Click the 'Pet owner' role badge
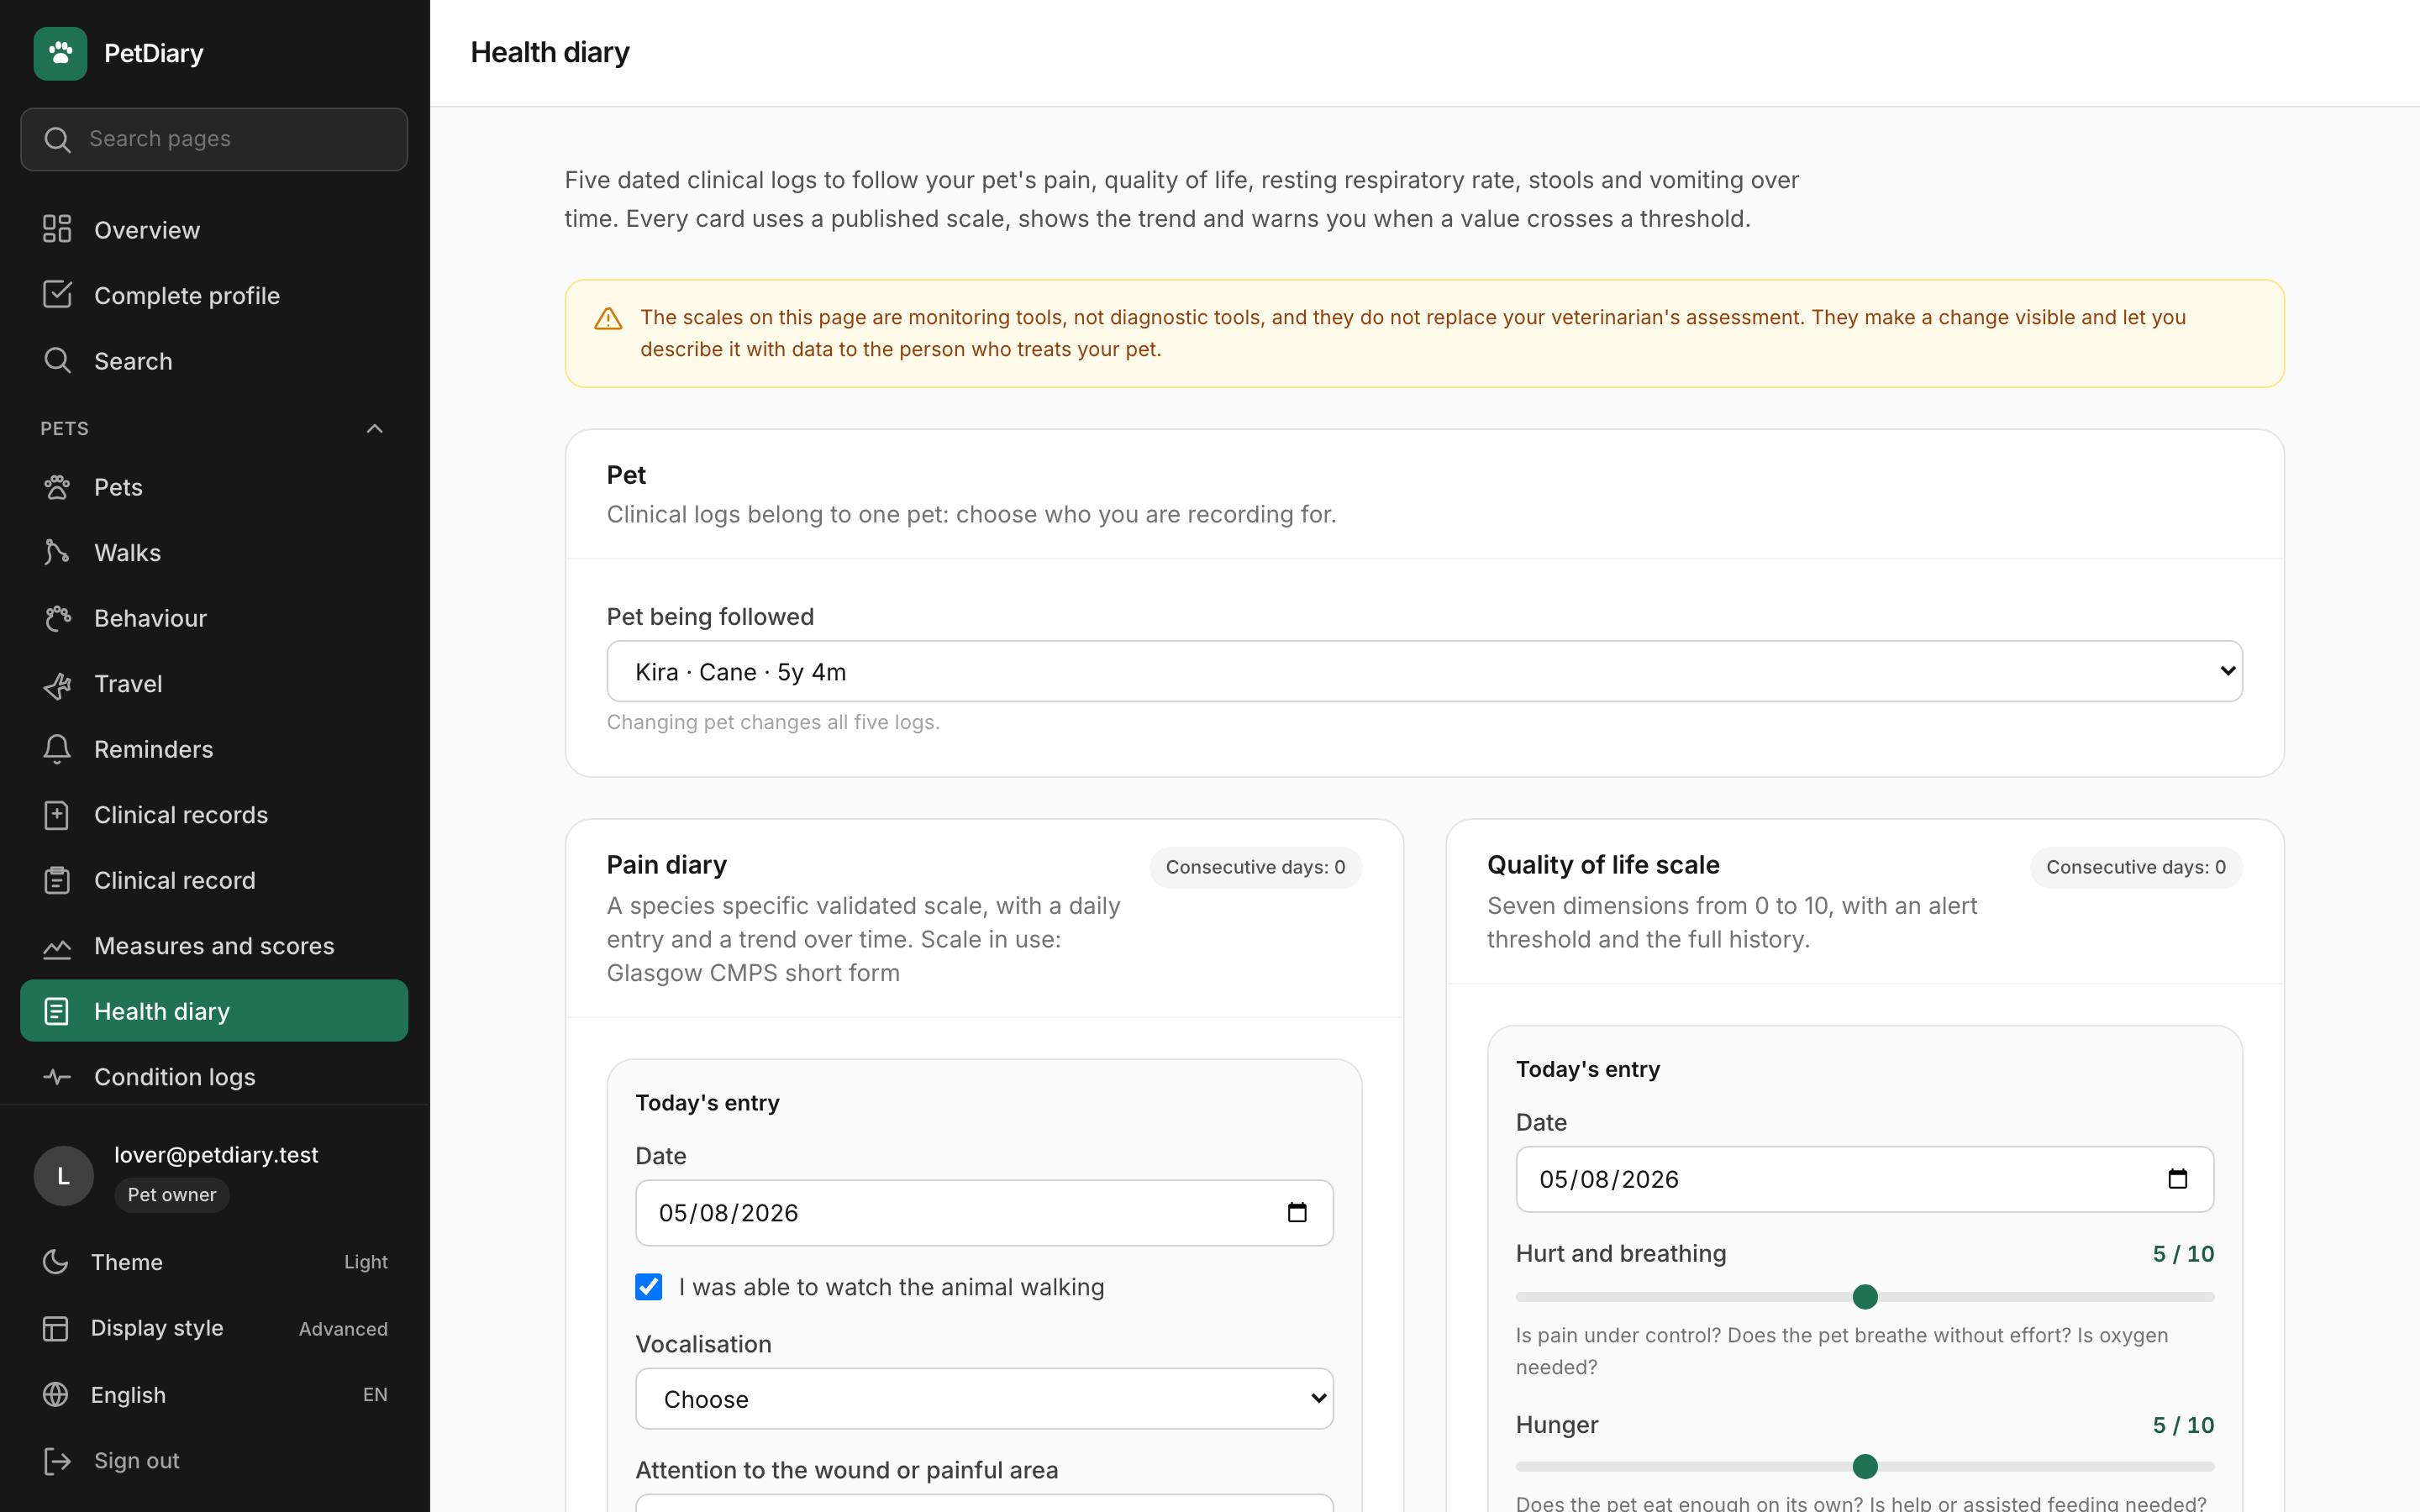The width and height of the screenshot is (2420, 1512). click(x=172, y=1195)
